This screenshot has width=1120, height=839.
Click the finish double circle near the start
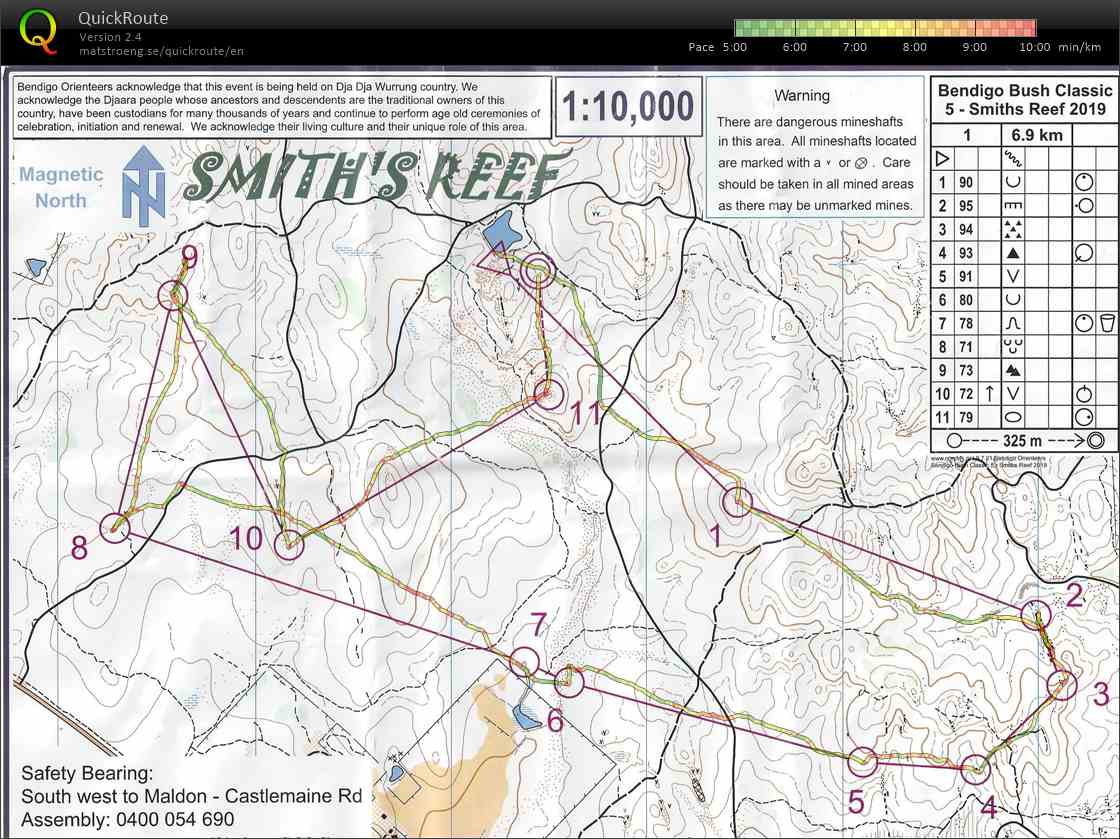[x=539, y=269]
